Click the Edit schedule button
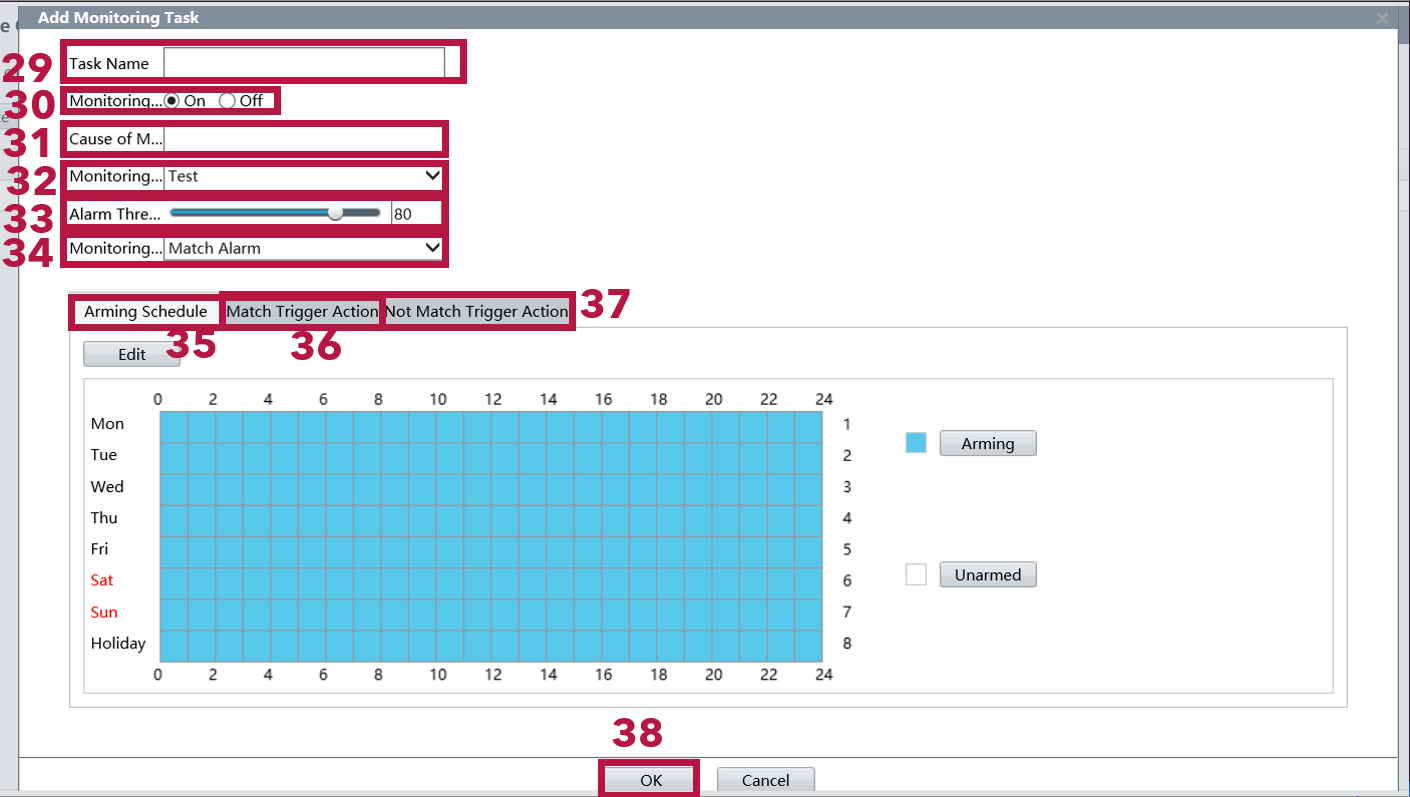 (132, 355)
